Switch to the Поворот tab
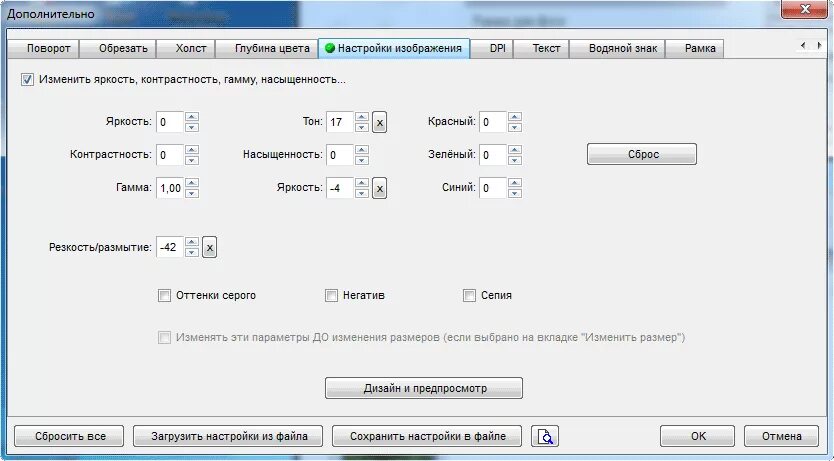Screen dimensions: 834x461 (x=44, y=48)
